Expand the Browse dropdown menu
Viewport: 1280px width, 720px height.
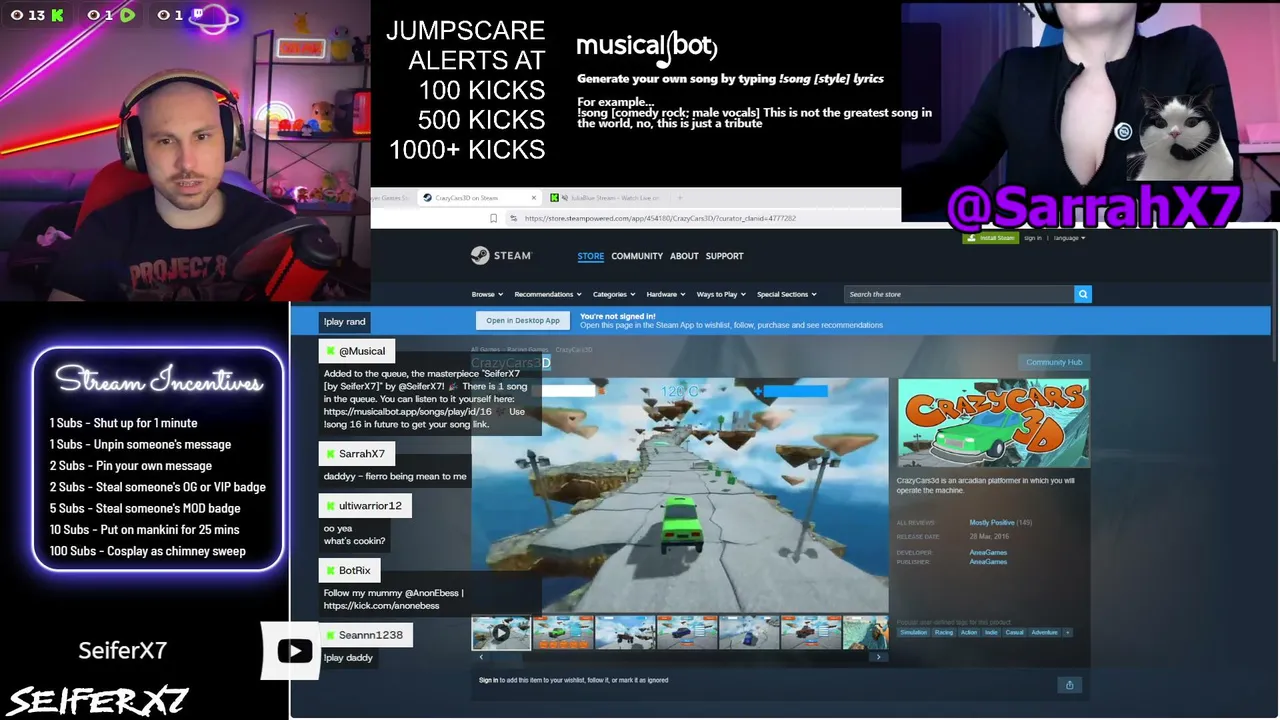tap(487, 294)
